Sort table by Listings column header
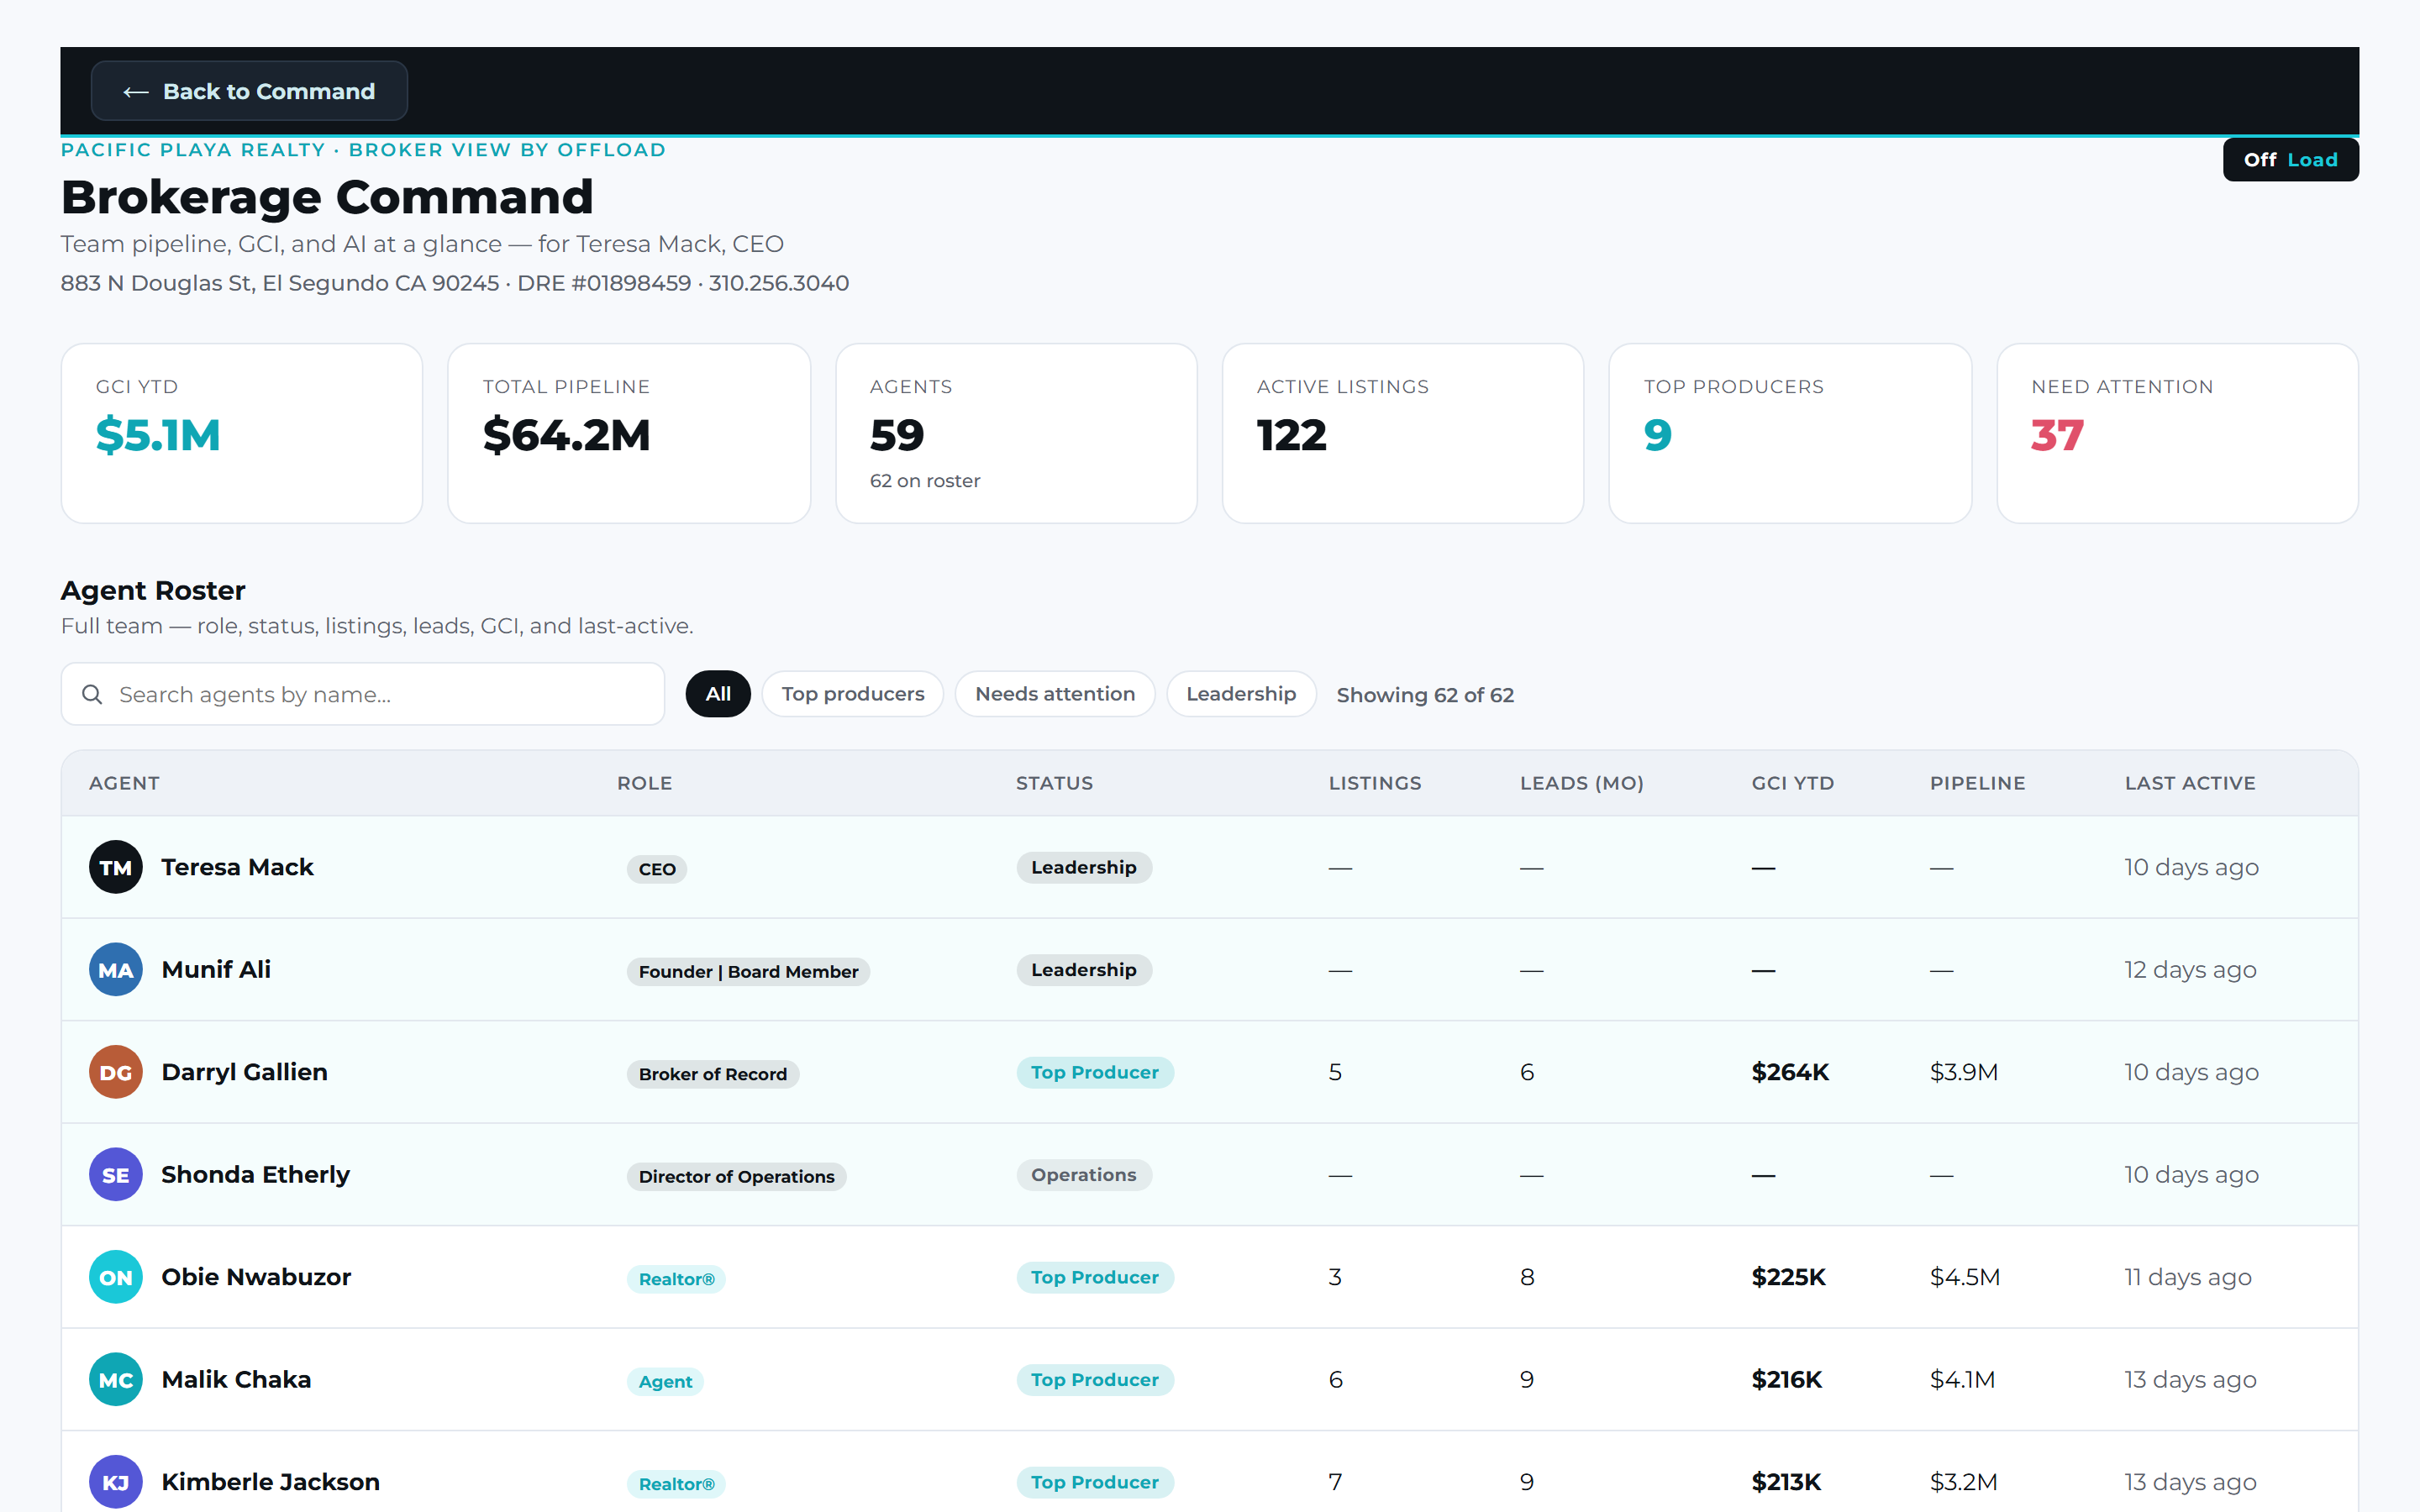2420x1512 pixels. coord(1375,783)
